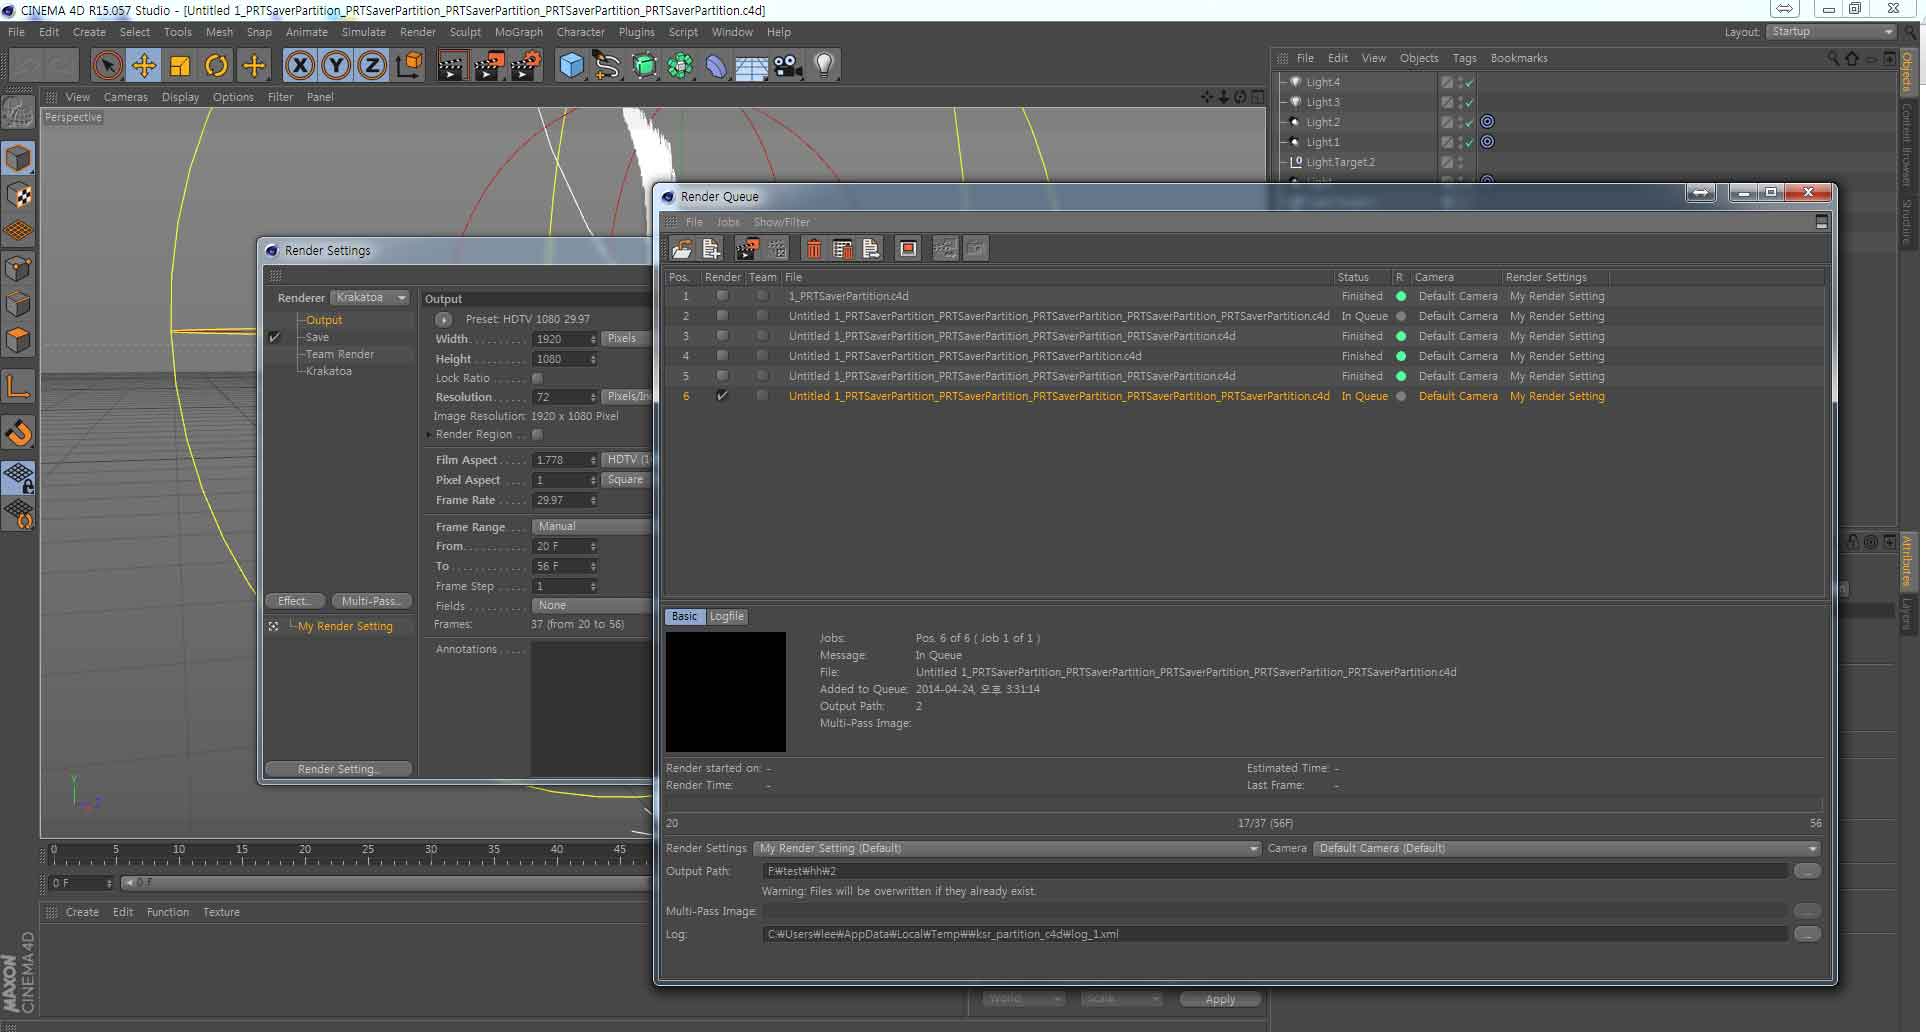Click the timeline position scrubber bar

point(385,883)
